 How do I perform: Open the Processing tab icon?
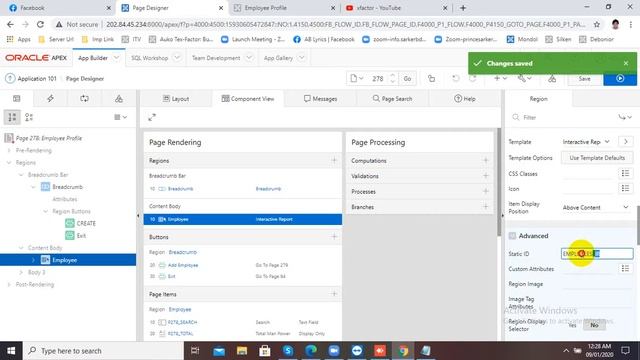tap(84, 98)
